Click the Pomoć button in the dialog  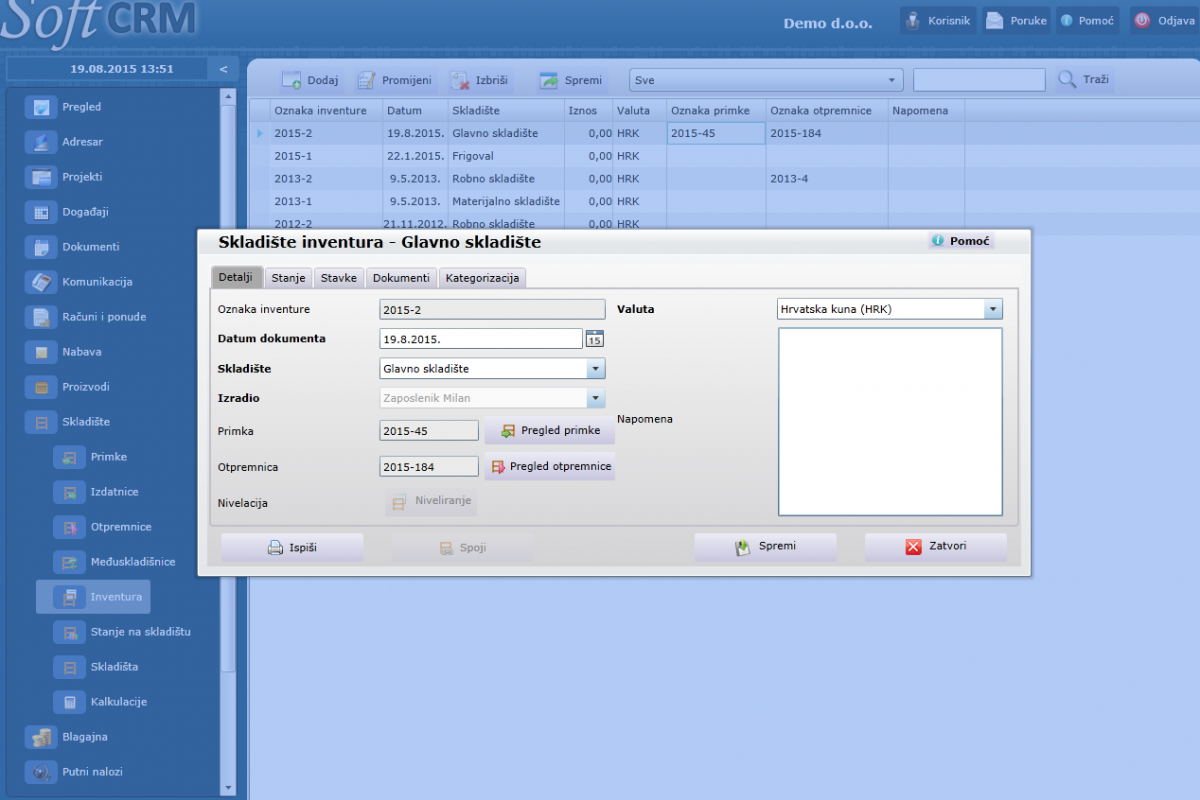(961, 241)
